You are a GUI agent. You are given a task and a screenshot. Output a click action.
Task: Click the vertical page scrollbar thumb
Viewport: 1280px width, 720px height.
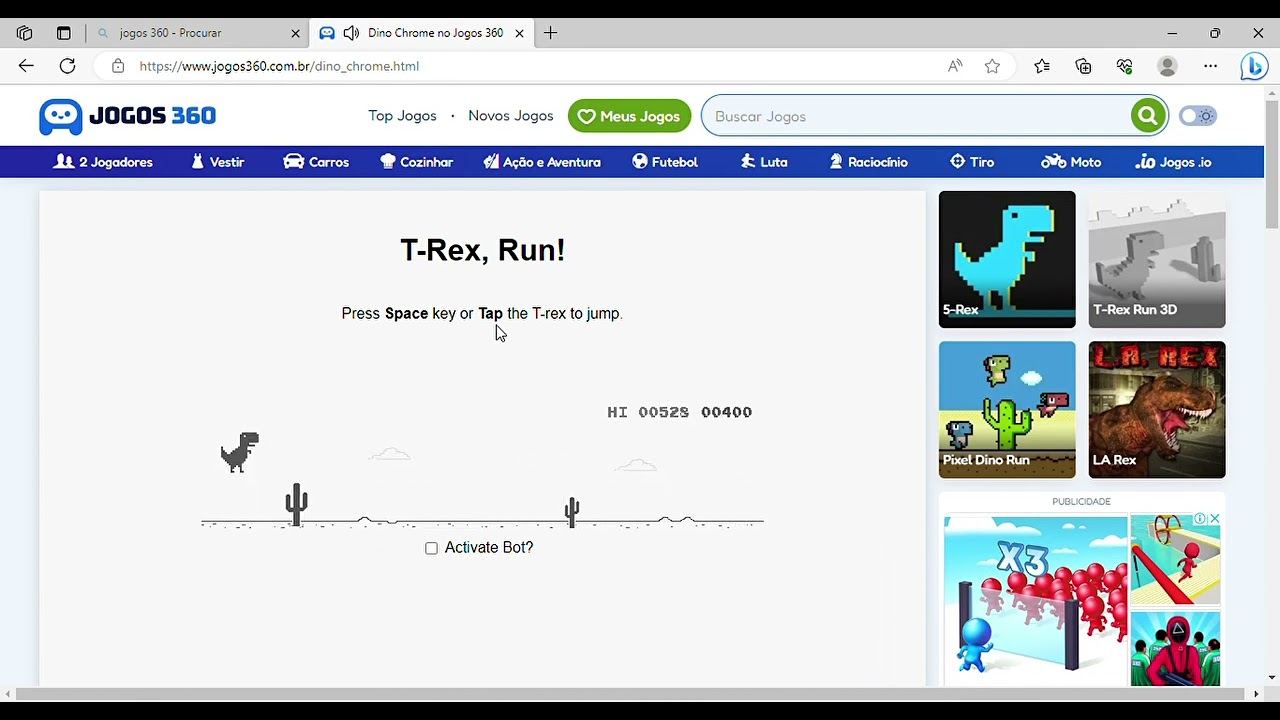coord(1272,165)
